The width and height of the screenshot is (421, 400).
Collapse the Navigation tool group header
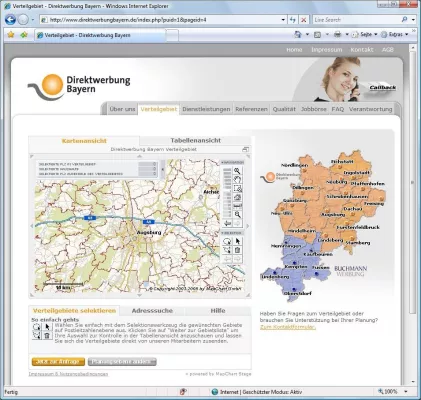tap(232, 162)
